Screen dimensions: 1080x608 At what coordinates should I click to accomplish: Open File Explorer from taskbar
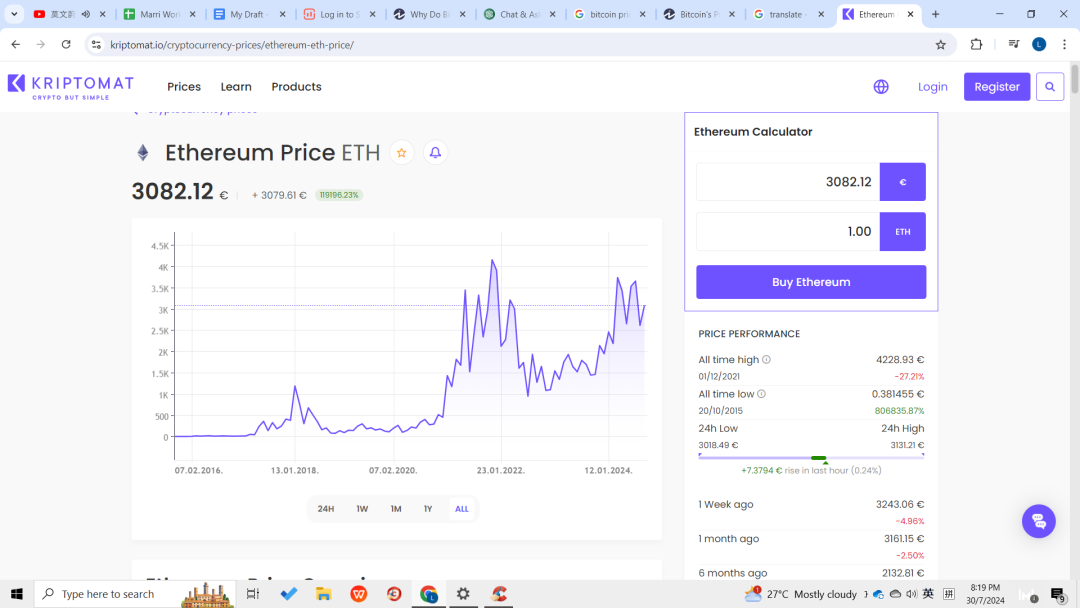pos(324,594)
